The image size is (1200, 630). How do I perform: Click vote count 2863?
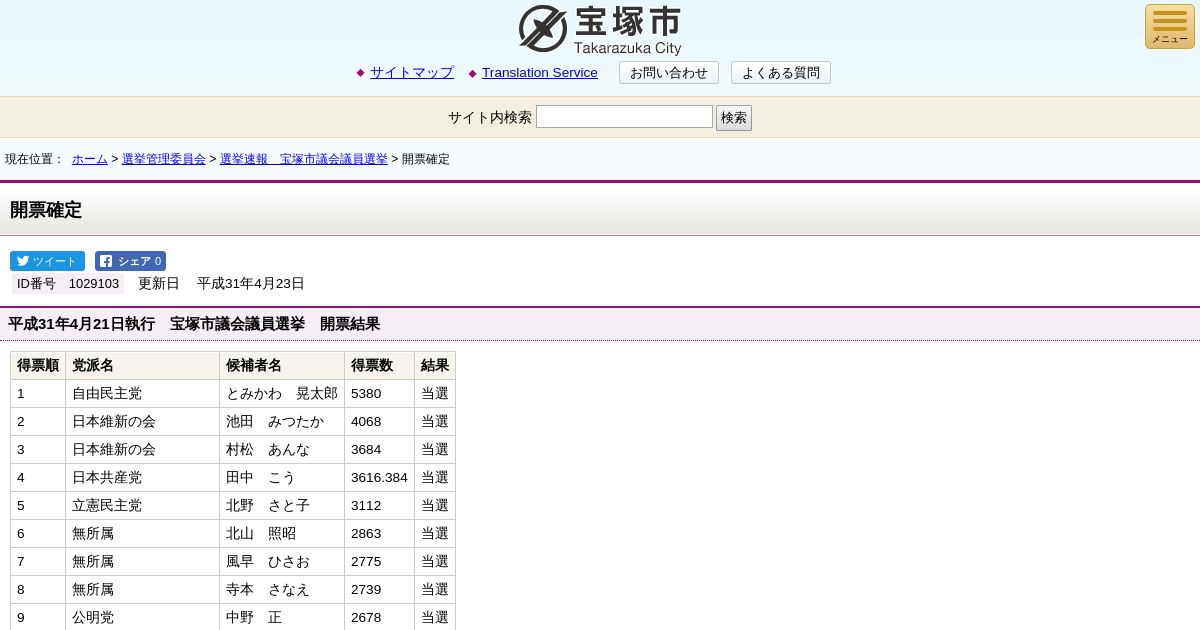pos(380,534)
